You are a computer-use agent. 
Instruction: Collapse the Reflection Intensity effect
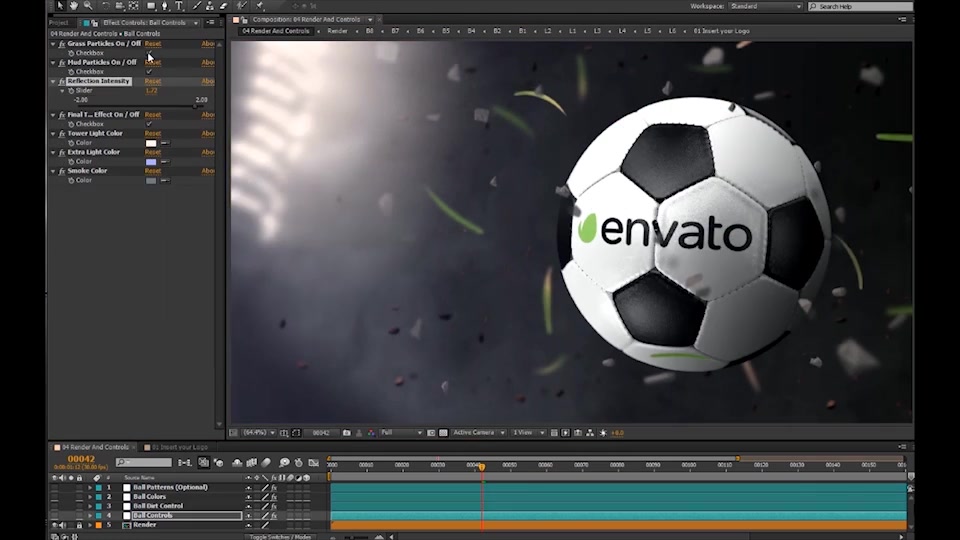tap(53, 81)
